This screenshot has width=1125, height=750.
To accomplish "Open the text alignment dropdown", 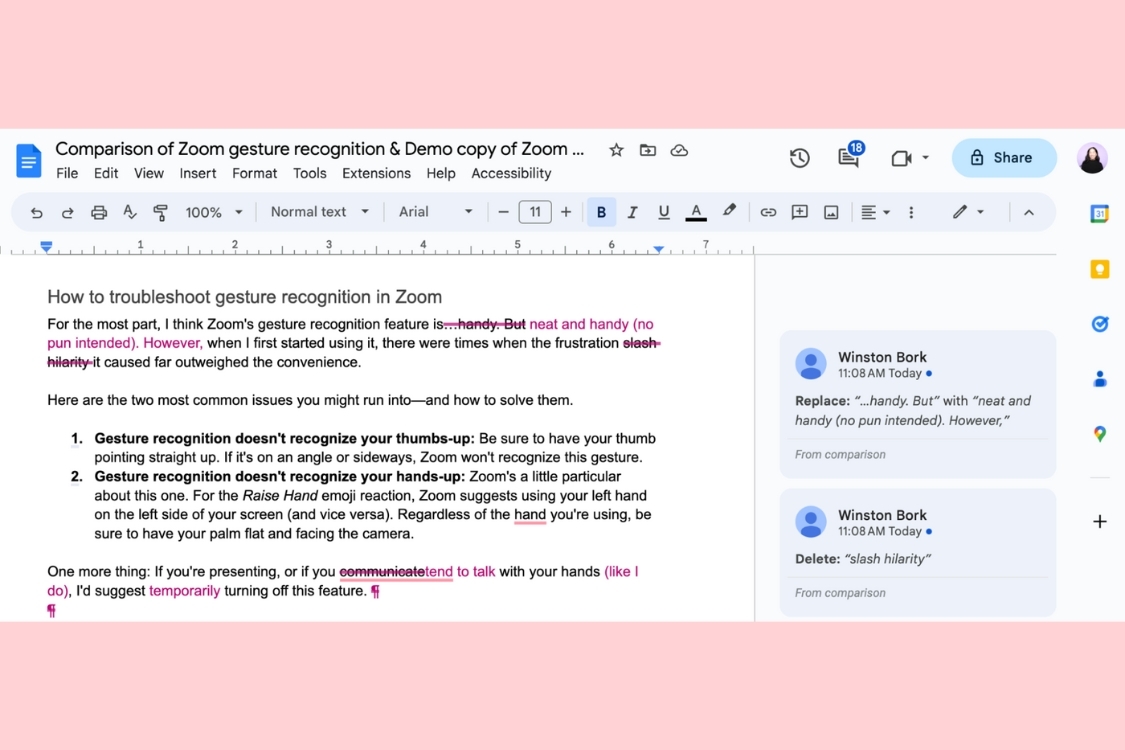I will click(875, 212).
